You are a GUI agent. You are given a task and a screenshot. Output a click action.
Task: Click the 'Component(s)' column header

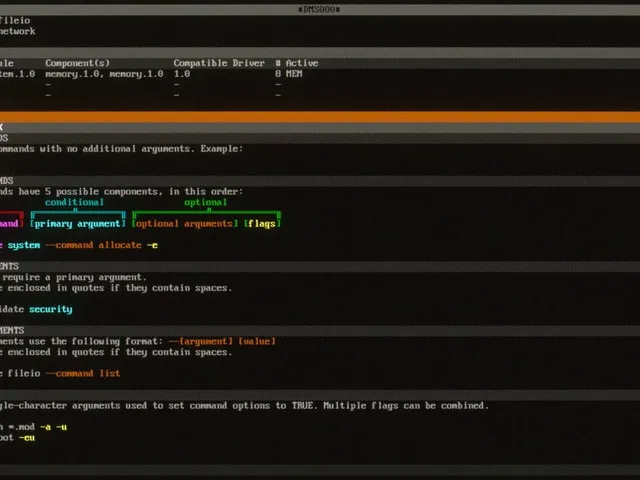[x=78, y=63]
